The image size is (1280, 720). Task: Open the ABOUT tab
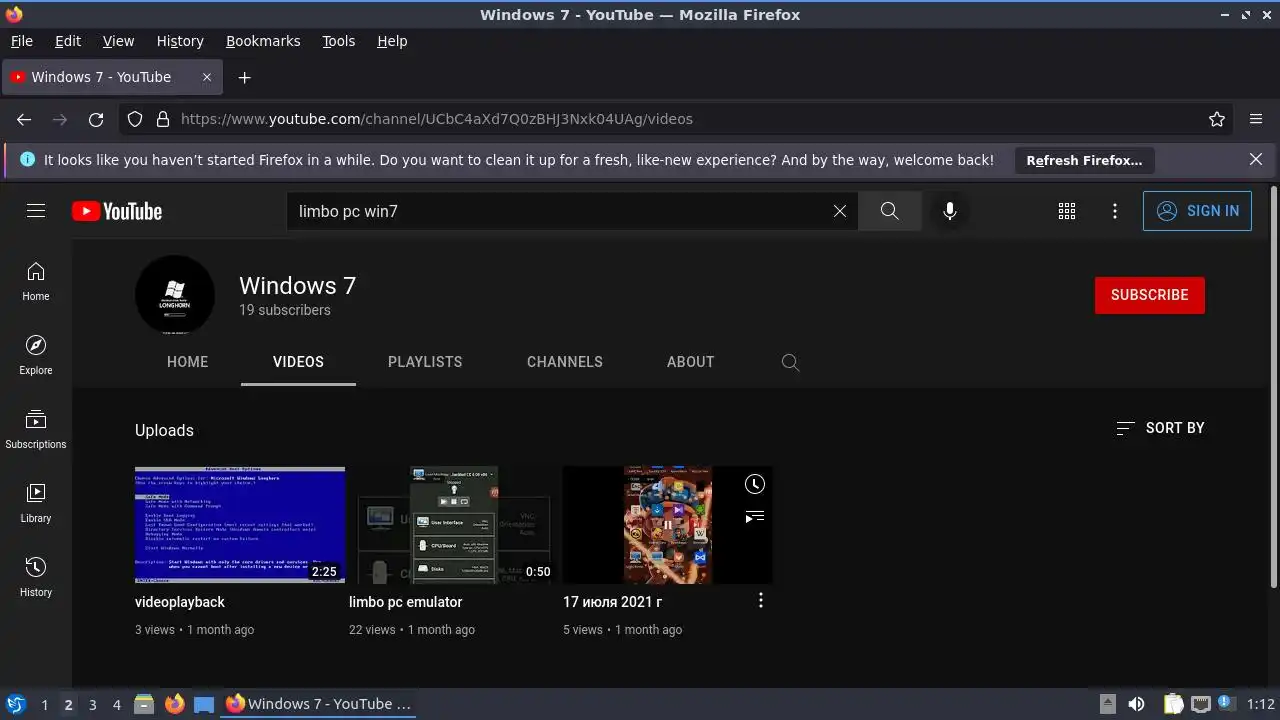pyautogui.click(x=691, y=362)
